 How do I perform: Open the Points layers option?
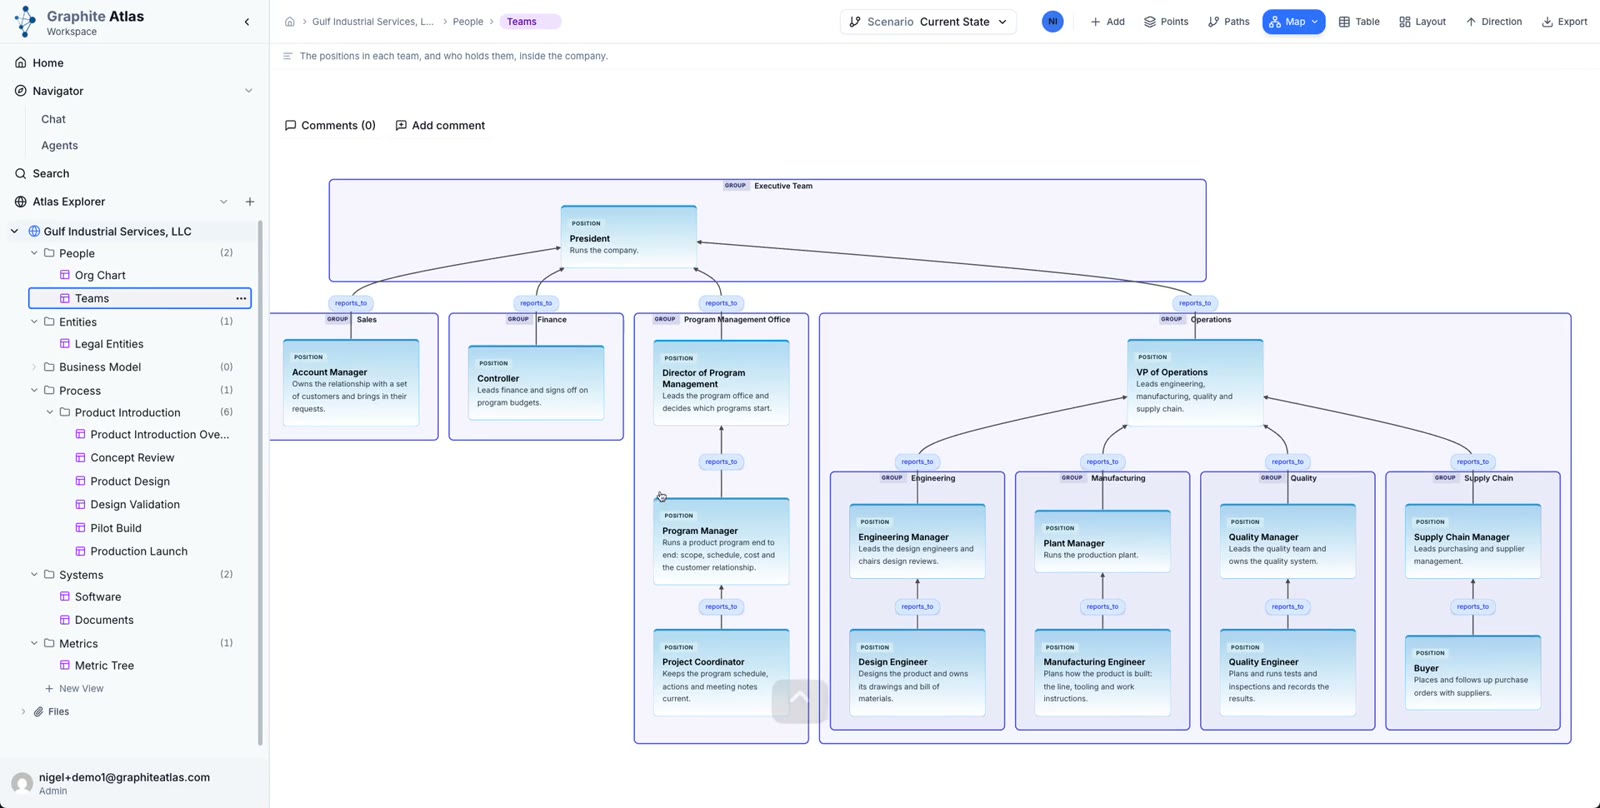[1166, 22]
